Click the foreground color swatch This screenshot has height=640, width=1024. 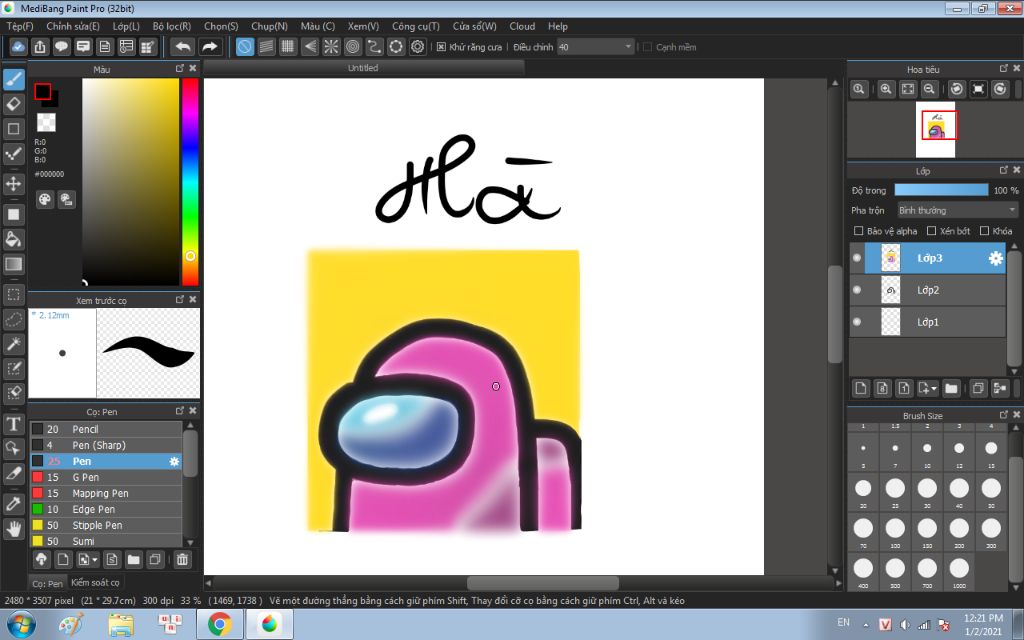(42, 91)
